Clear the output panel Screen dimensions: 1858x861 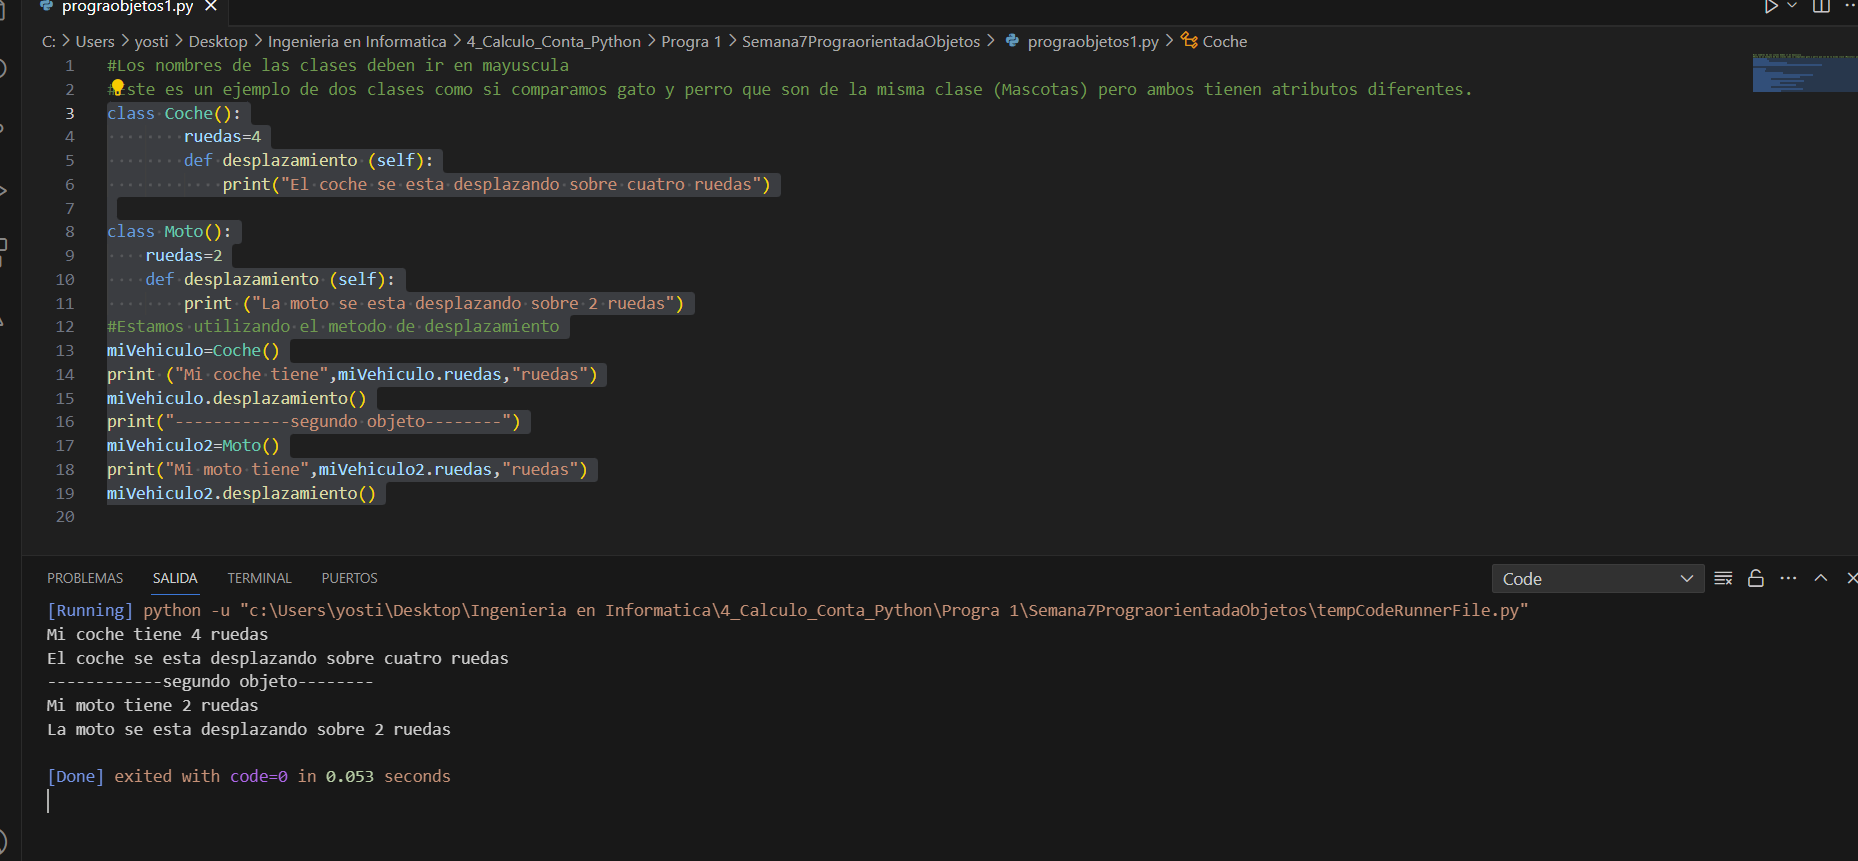1723,578
